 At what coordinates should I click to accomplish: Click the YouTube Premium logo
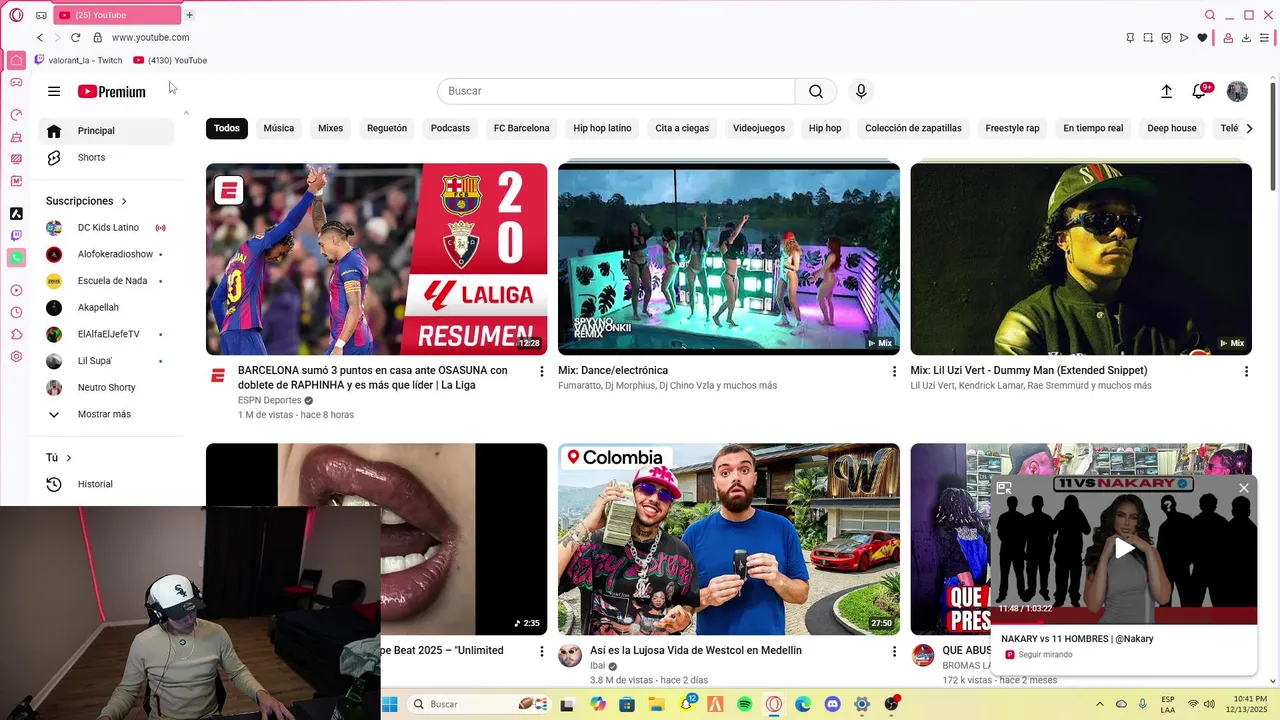click(x=112, y=91)
